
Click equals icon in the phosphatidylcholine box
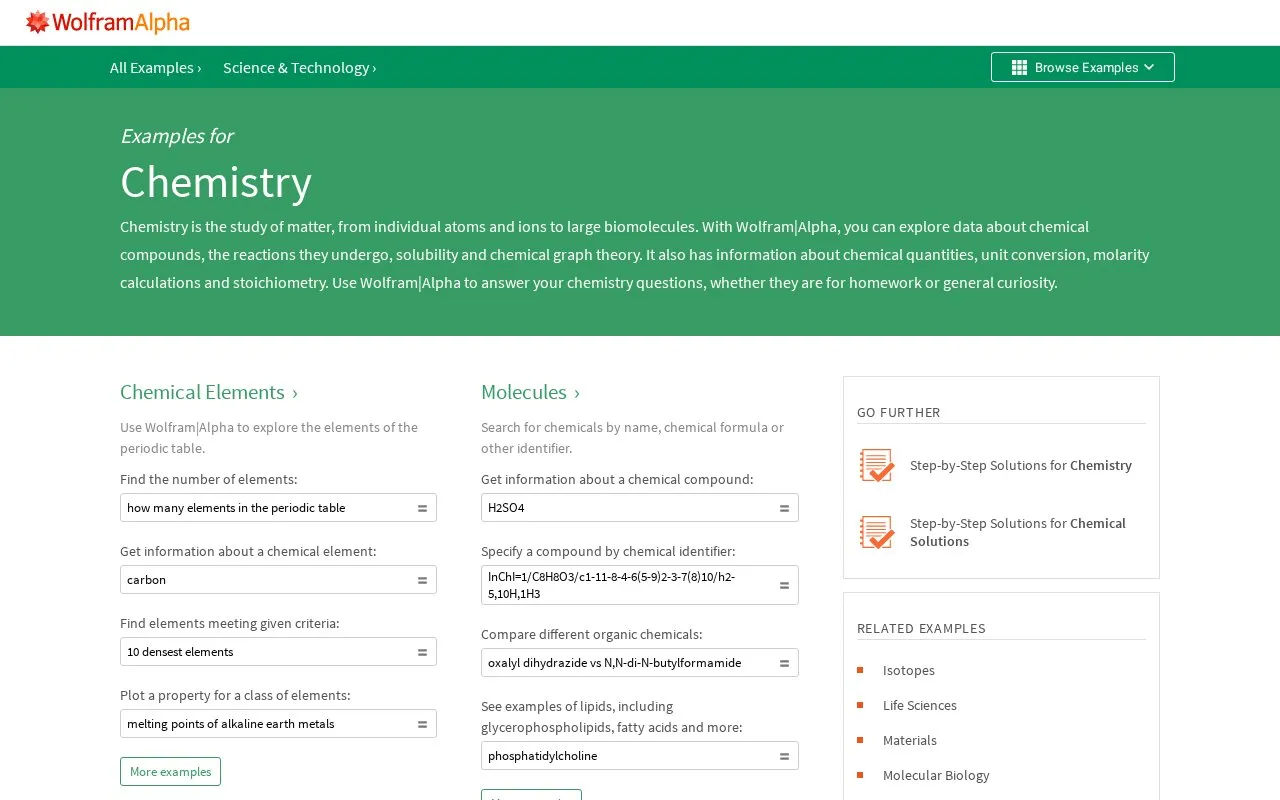click(x=784, y=756)
